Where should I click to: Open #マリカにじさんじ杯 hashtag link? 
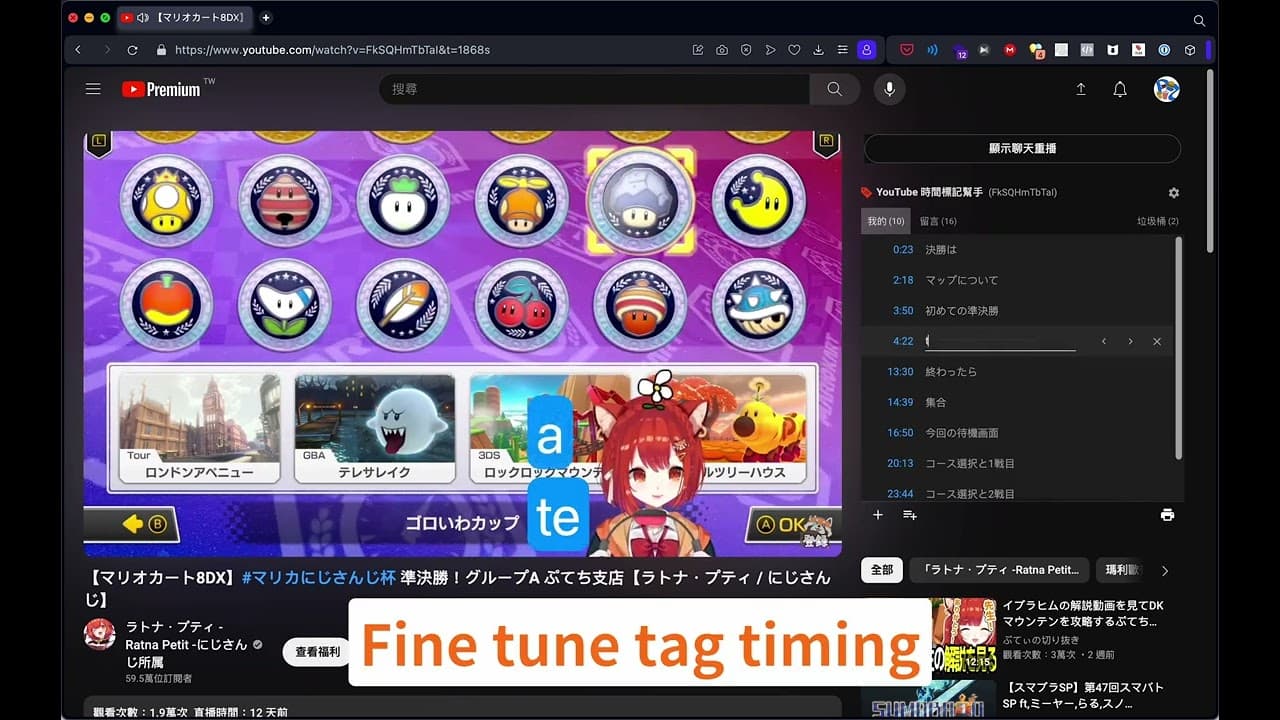pos(318,578)
